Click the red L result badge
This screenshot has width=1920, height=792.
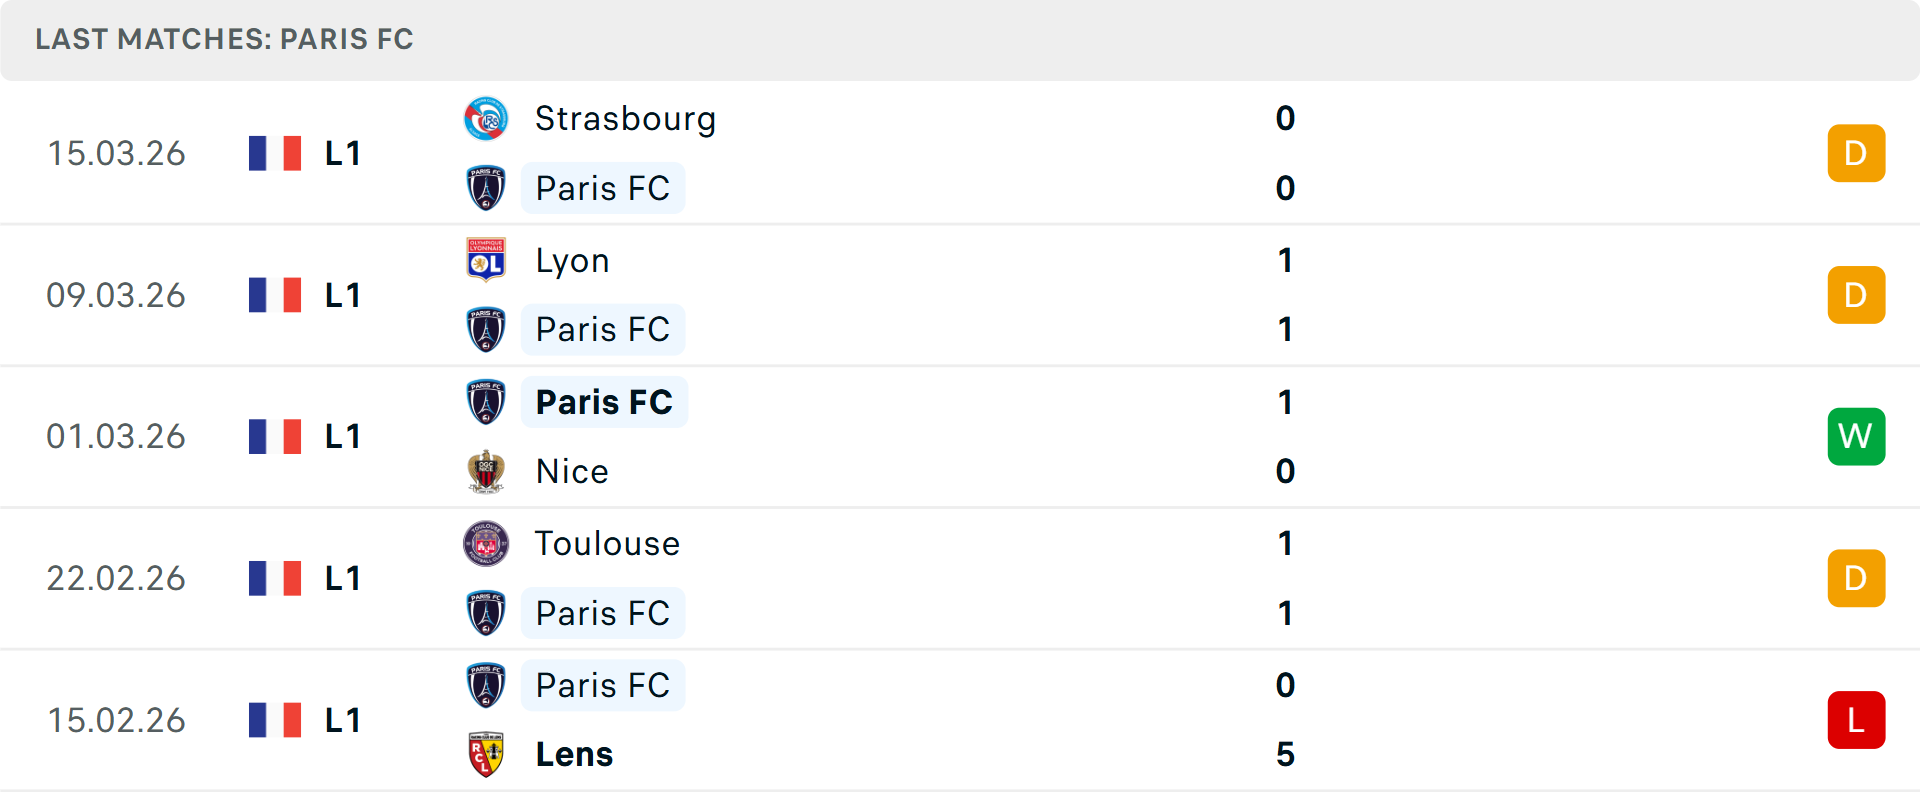1856,720
